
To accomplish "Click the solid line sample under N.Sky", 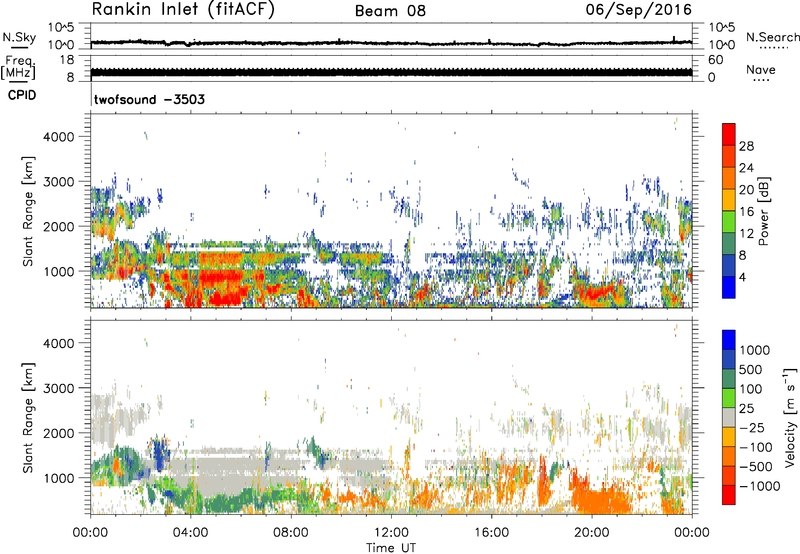I will click(x=19, y=48).
